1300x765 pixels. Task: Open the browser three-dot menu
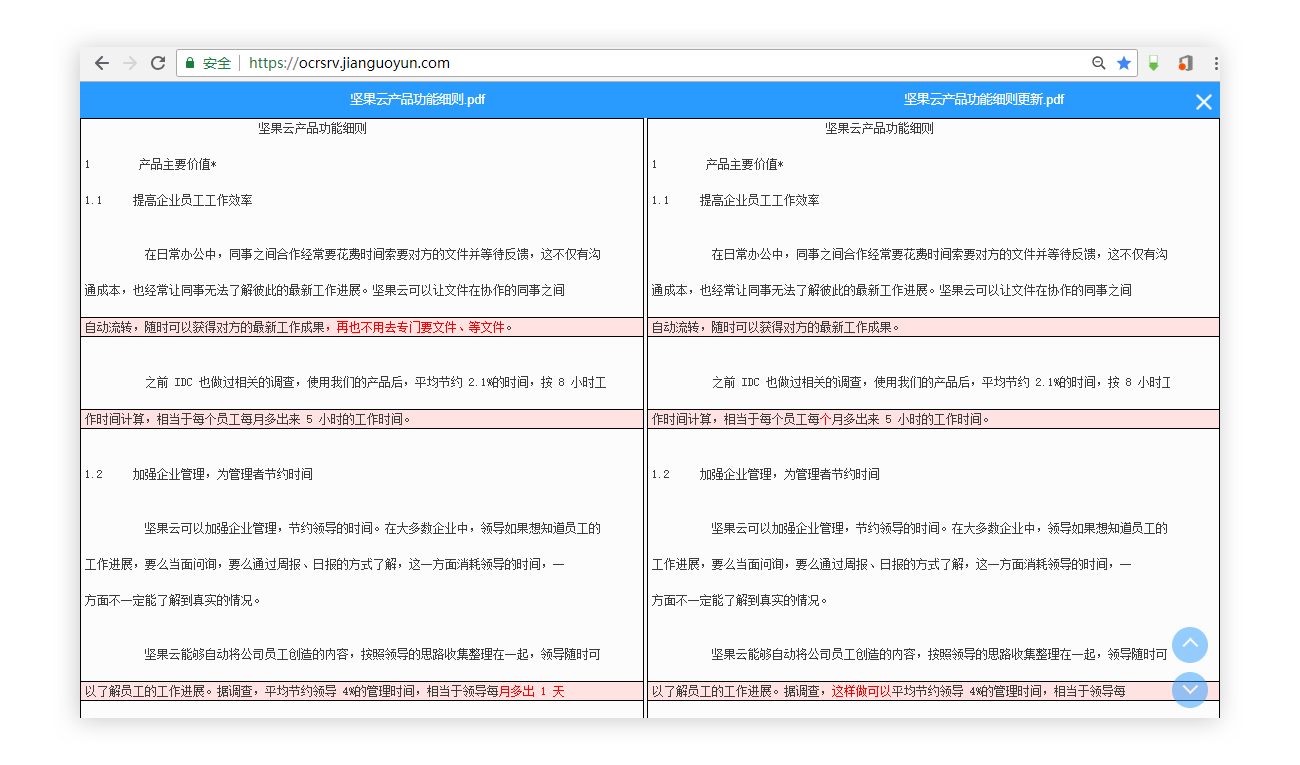[1215, 63]
